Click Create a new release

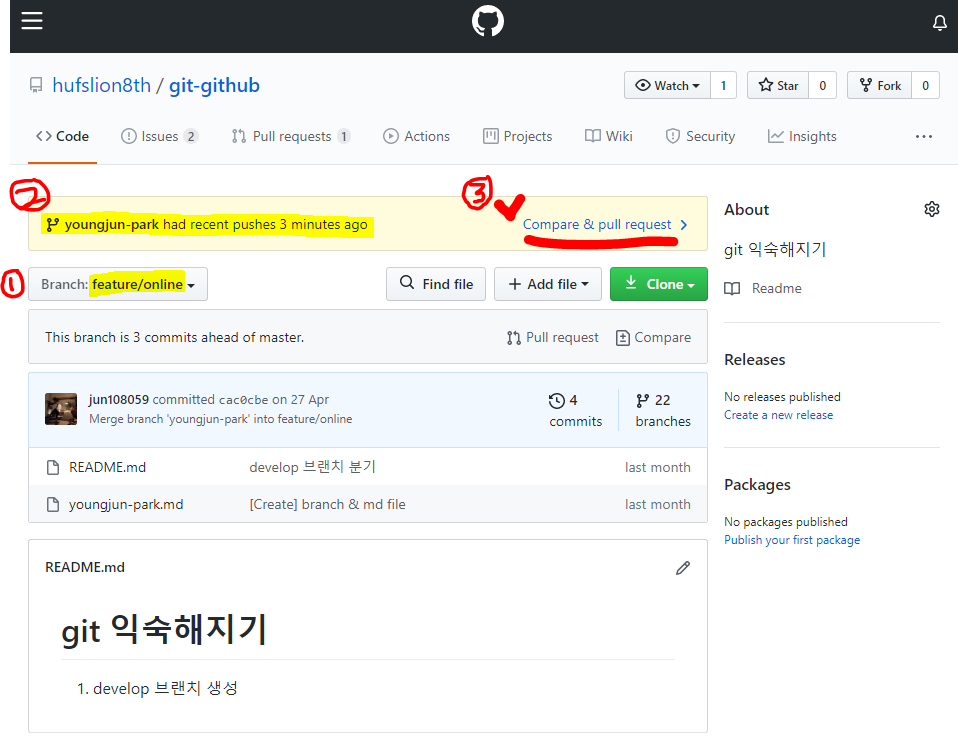pos(778,415)
